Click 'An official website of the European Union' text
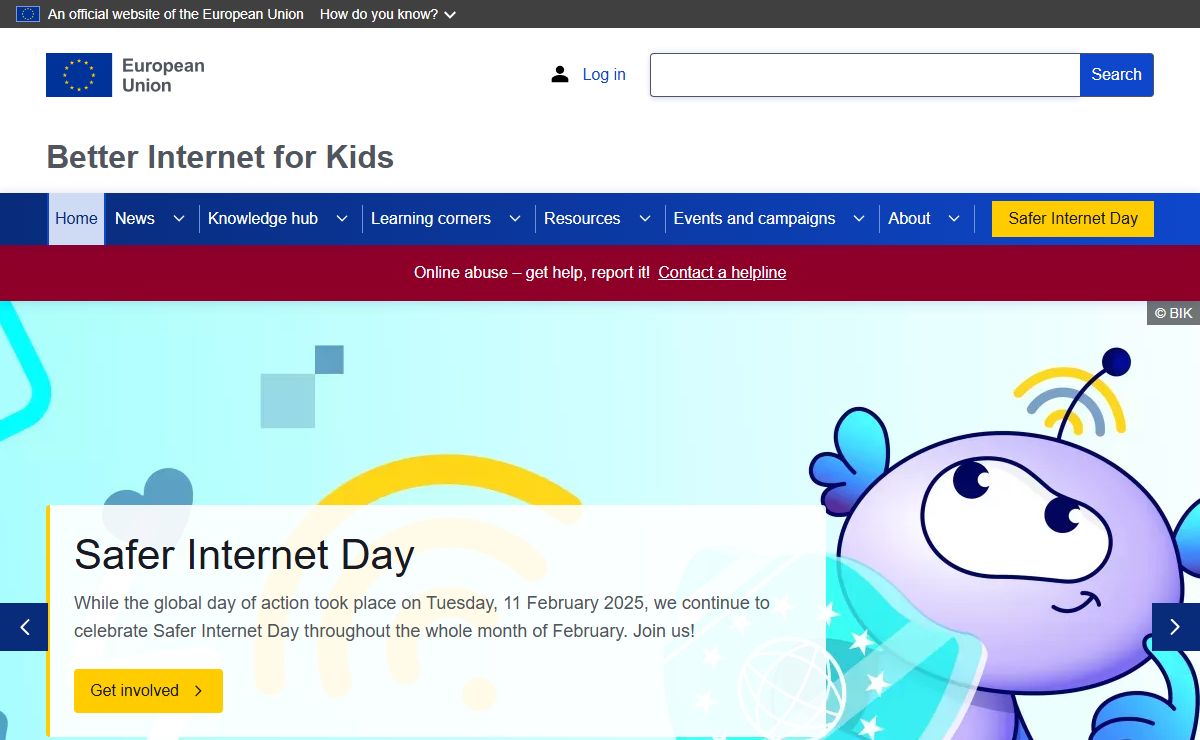 176,14
